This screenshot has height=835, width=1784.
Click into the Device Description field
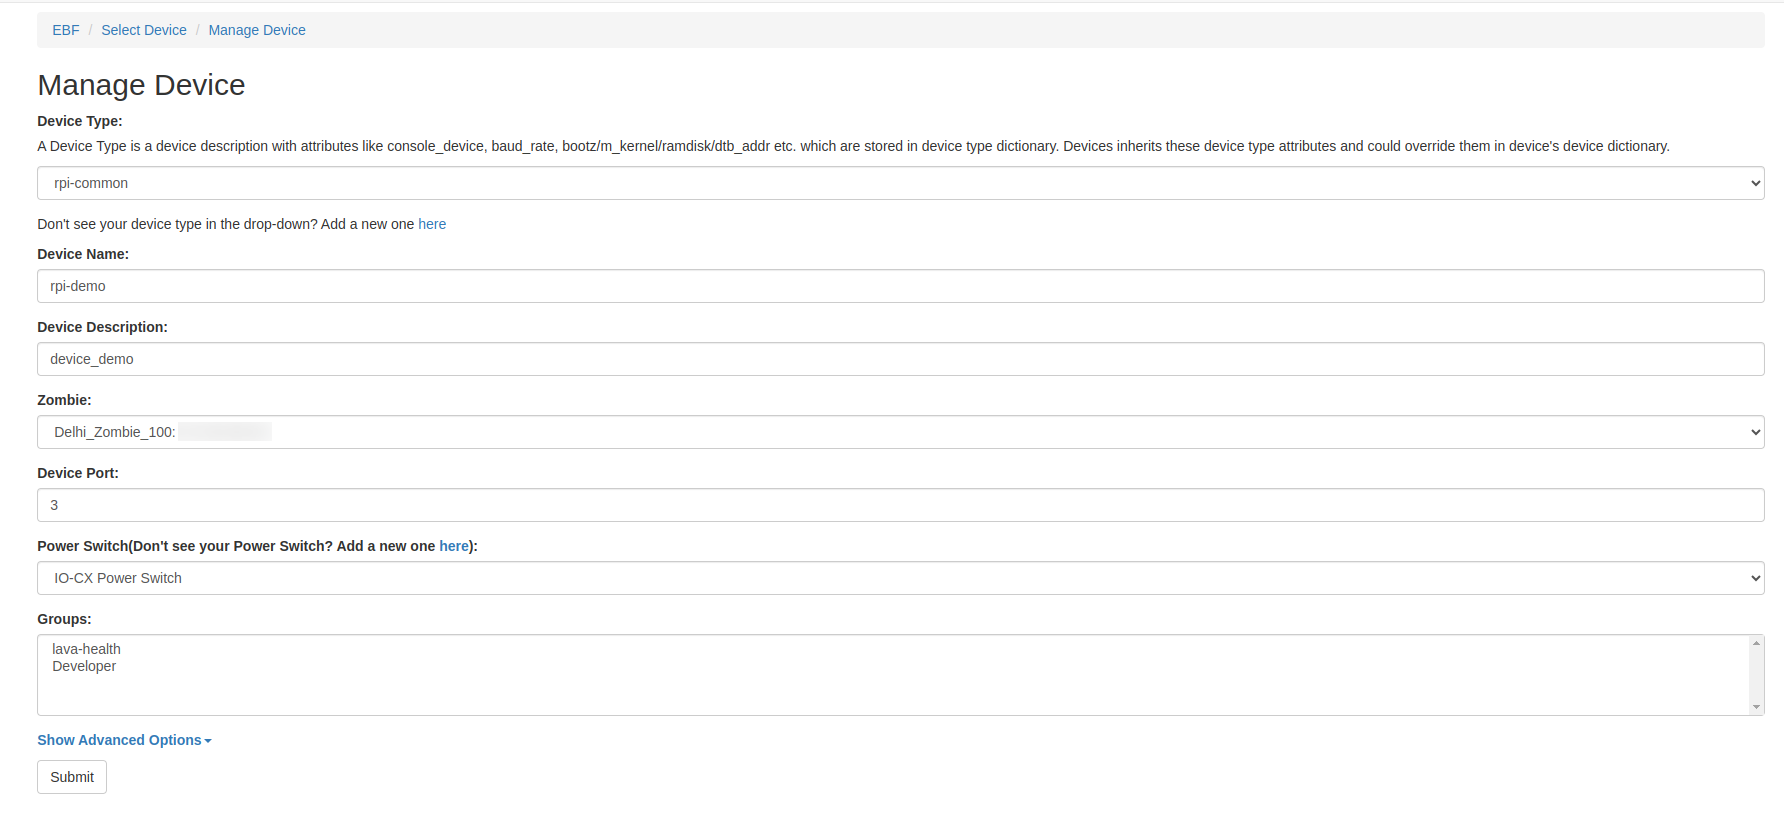[900, 359]
